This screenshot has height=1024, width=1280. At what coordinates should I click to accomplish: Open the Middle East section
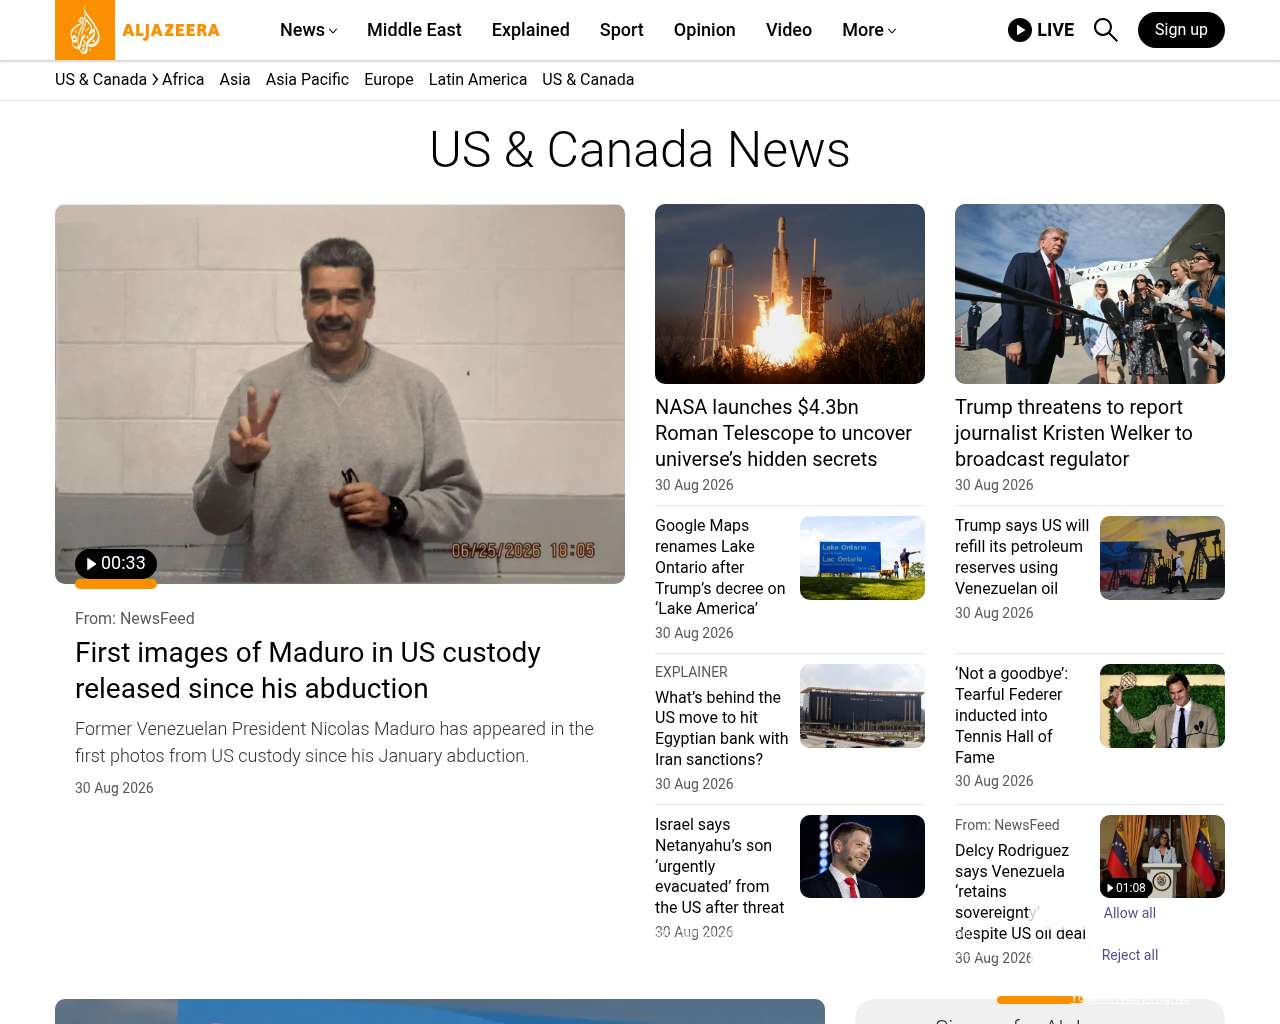(414, 30)
